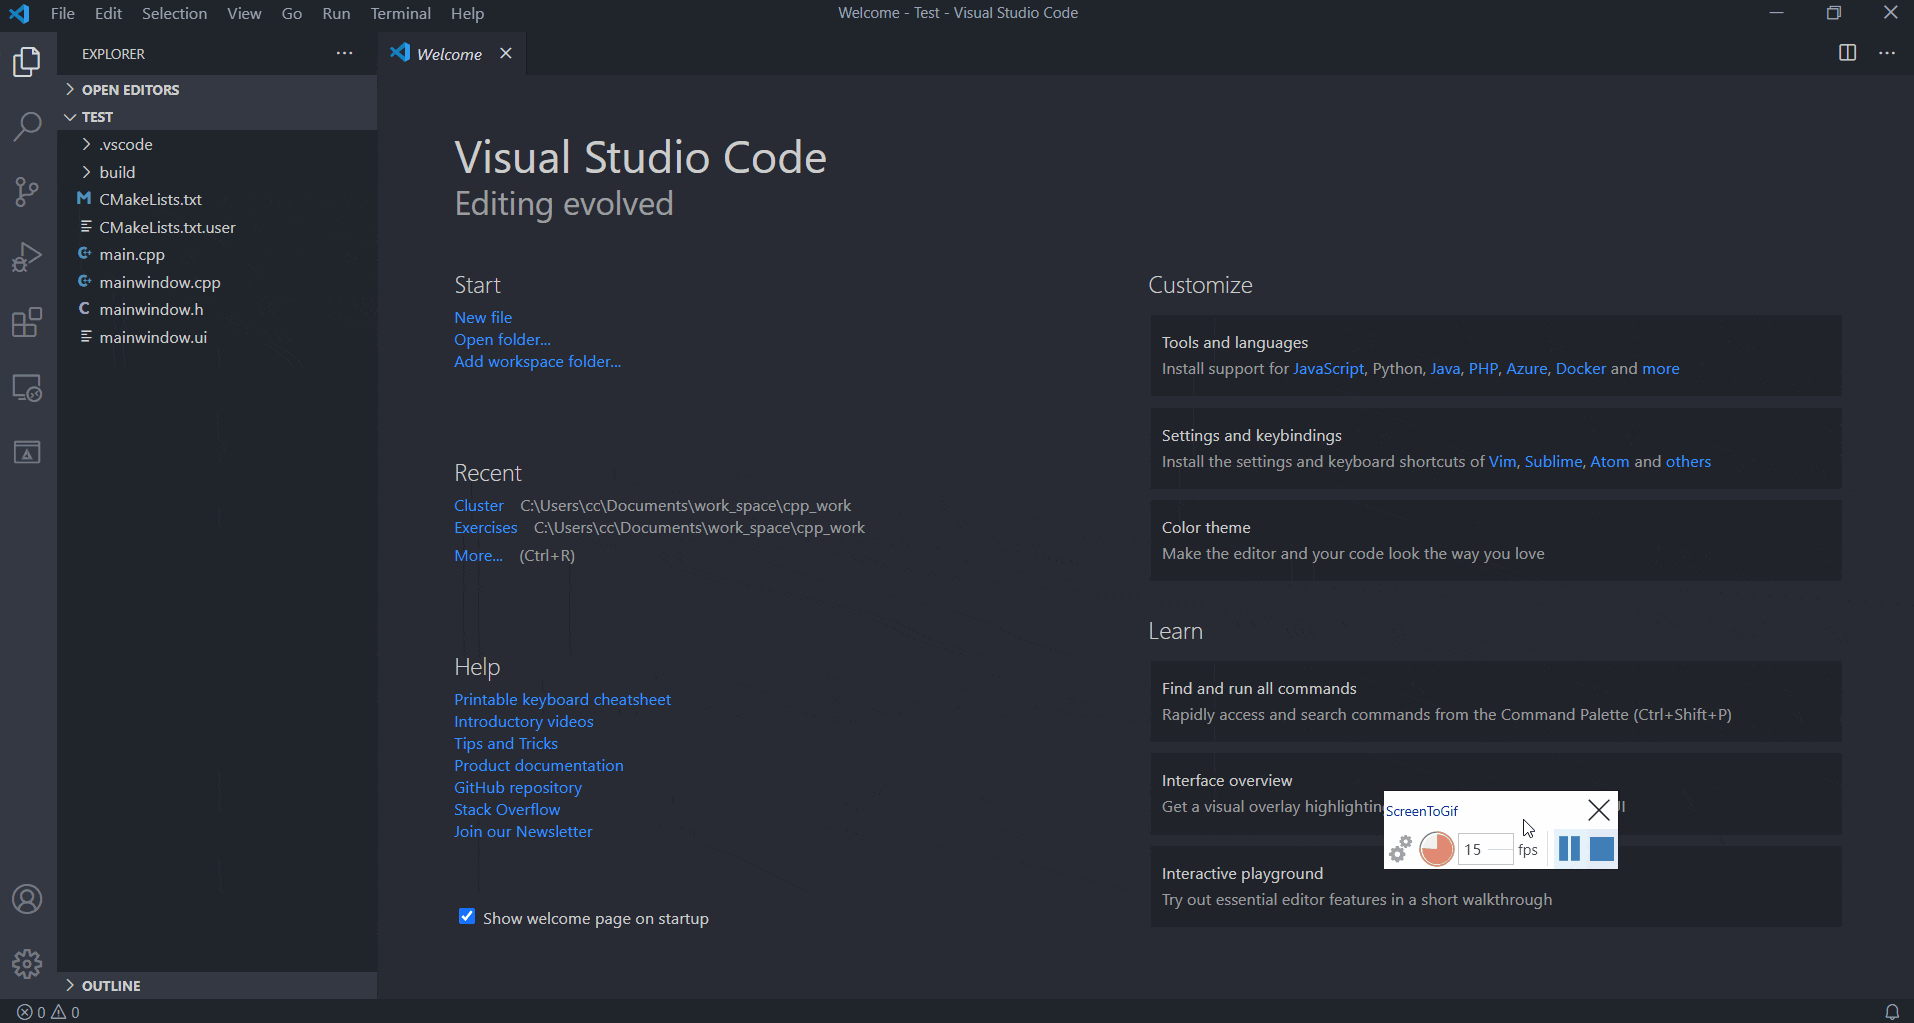Open mainwindow.ui file
Screen dimensions: 1914x1023
click(x=217, y=337)
